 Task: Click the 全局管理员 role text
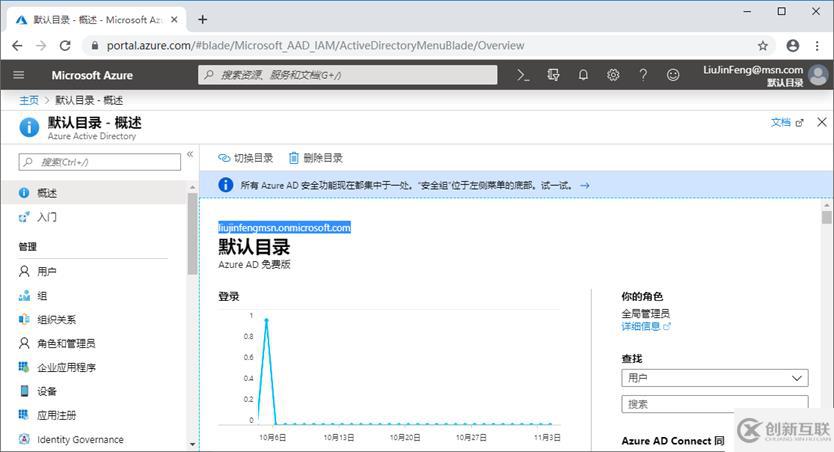point(646,313)
